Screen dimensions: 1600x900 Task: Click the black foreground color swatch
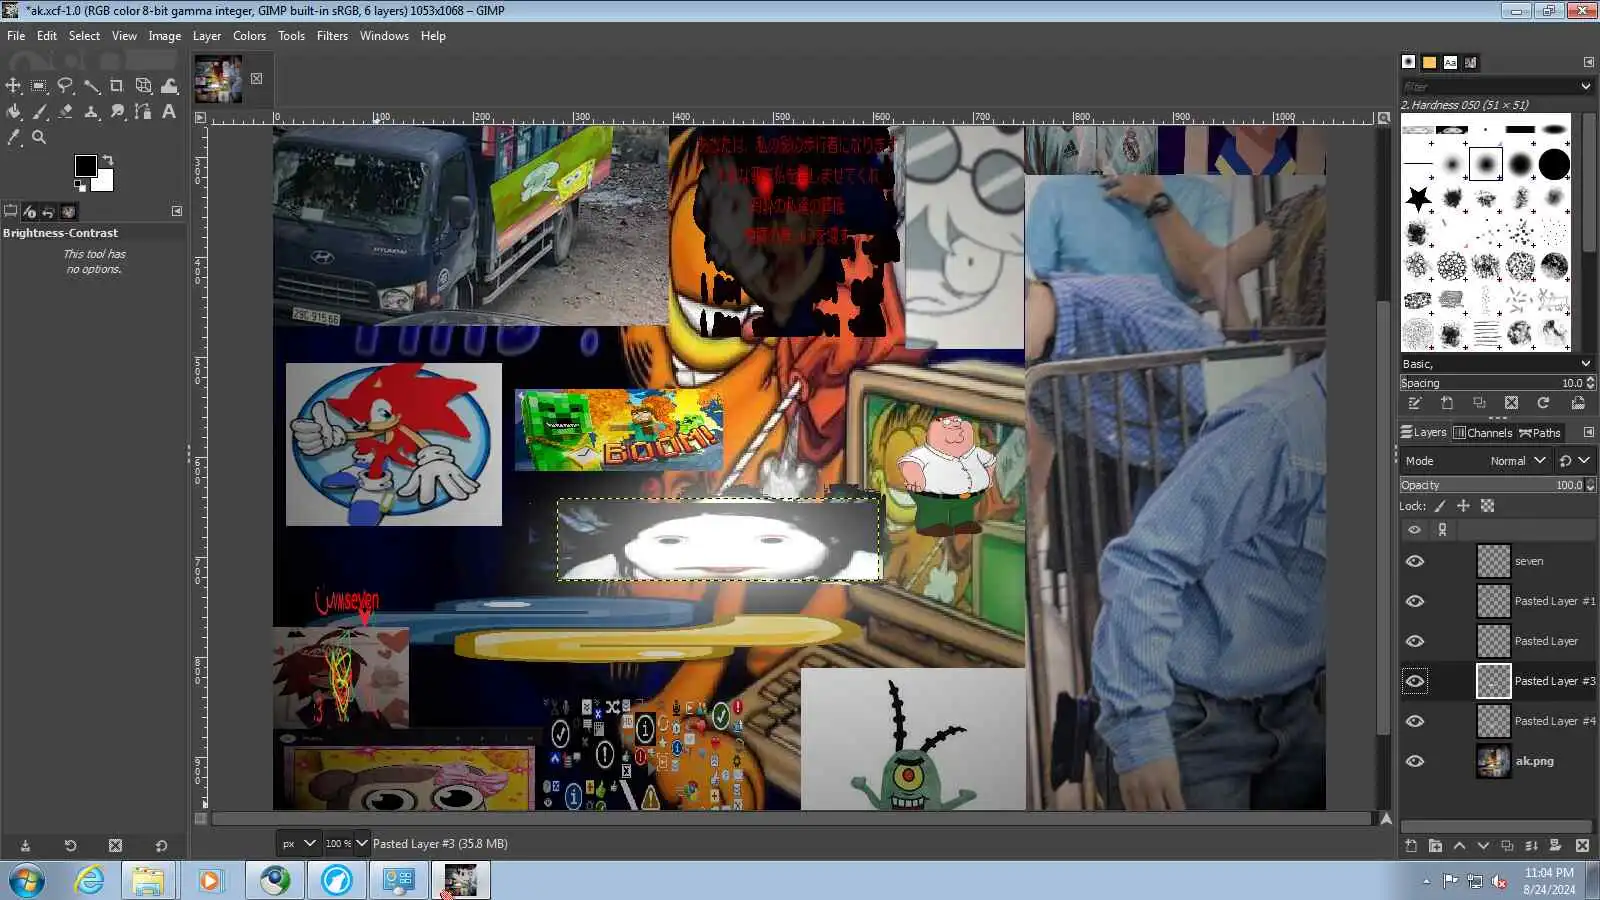[85, 165]
